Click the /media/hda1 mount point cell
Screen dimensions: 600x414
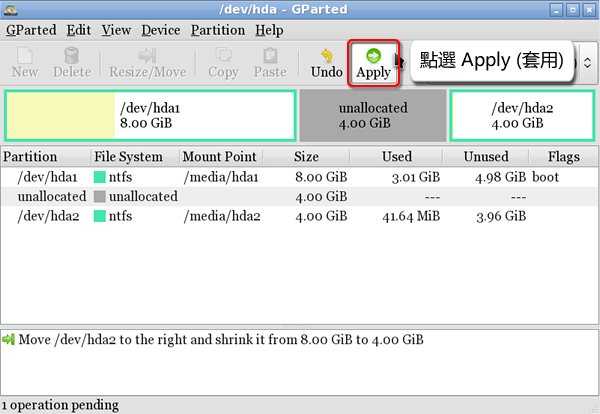tap(221, 177)
